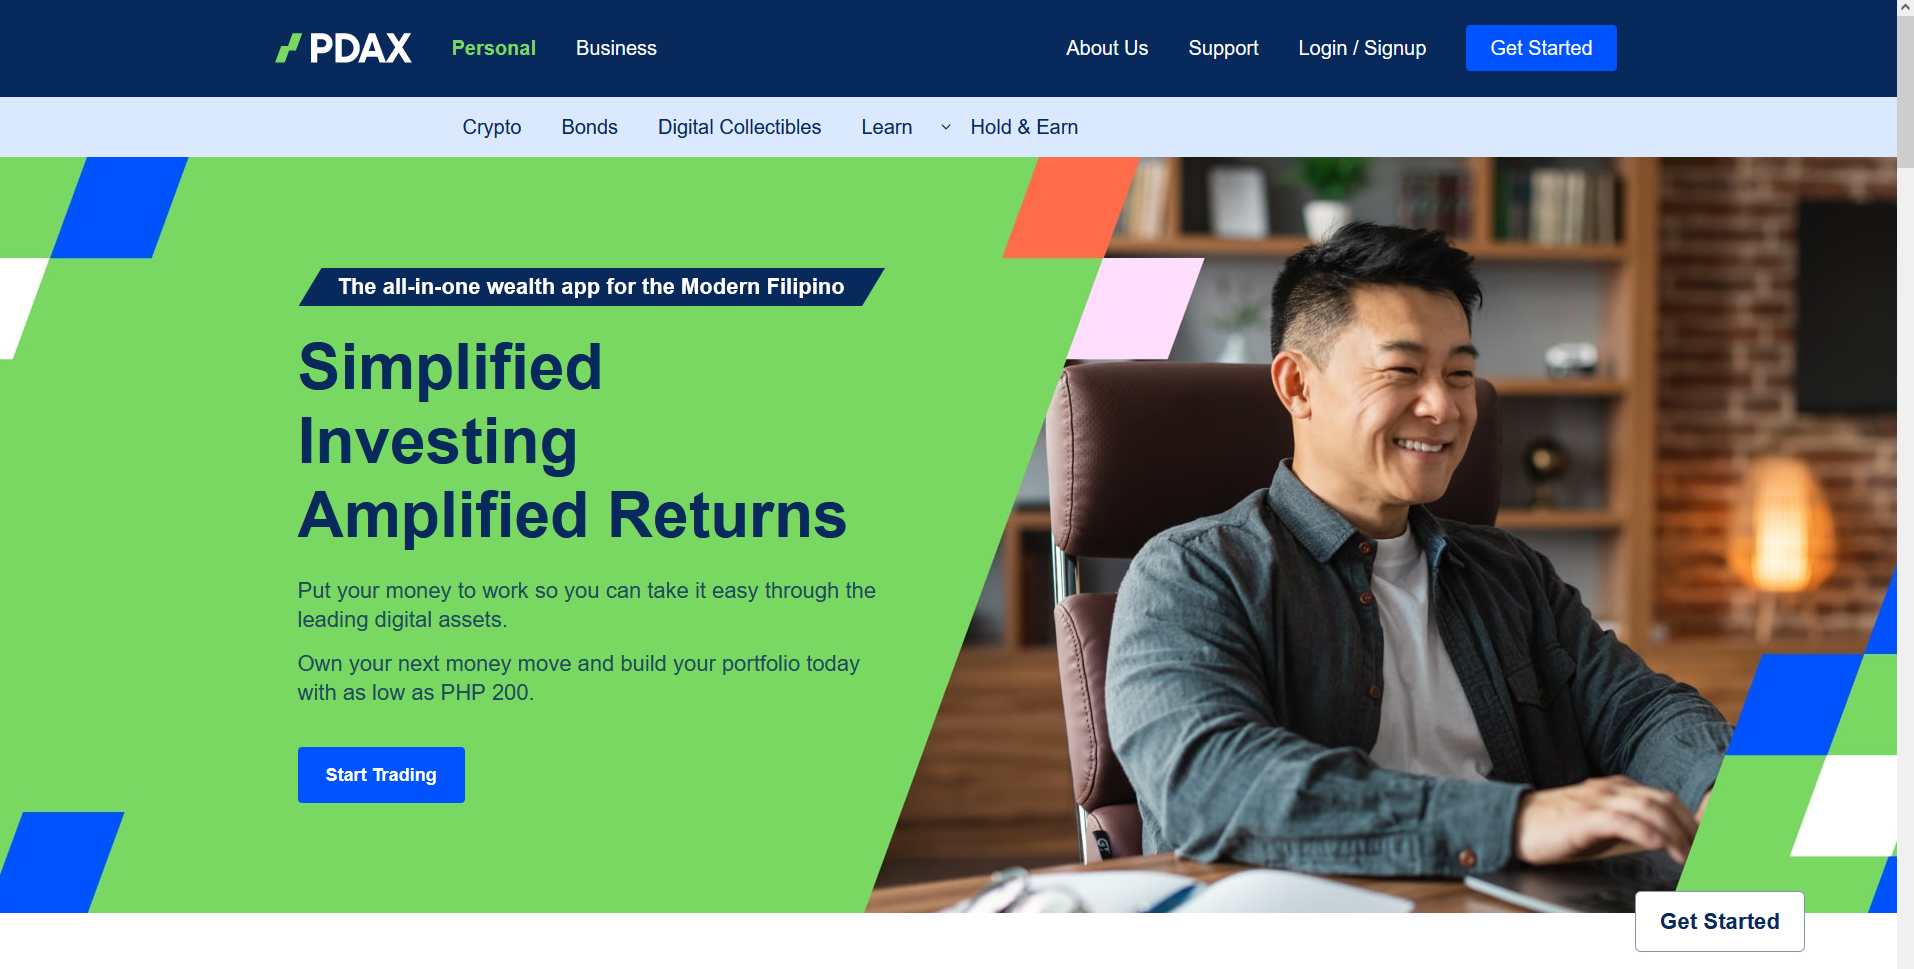
Task: Open the Learn menu item
Action: [x=886, y=127]
